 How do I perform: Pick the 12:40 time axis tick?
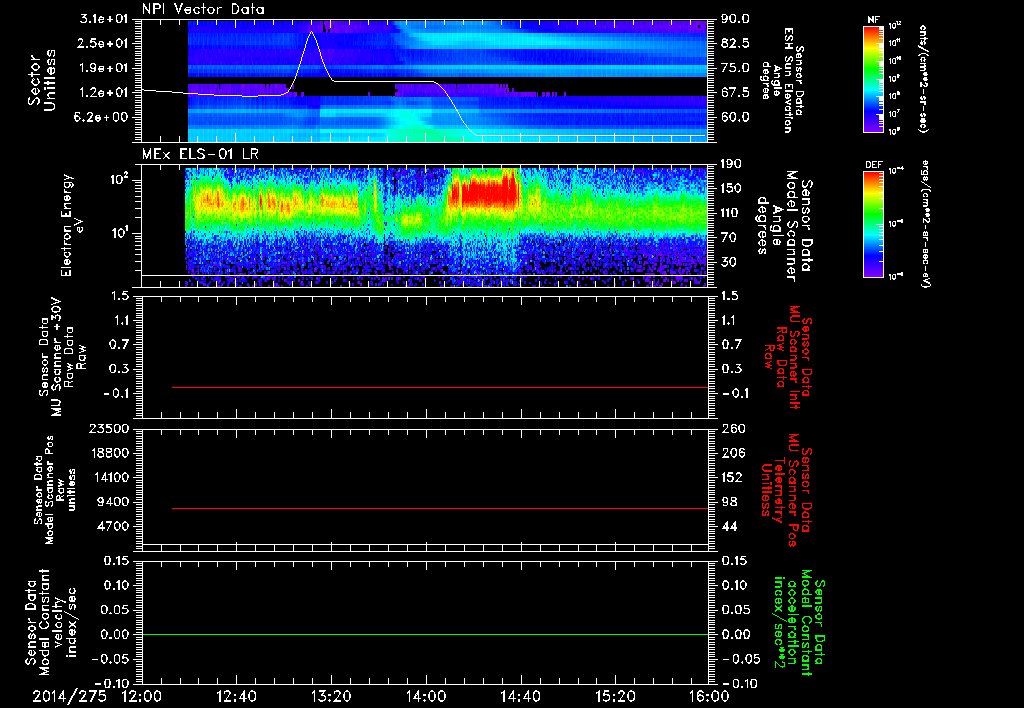(x=236, y=696)
